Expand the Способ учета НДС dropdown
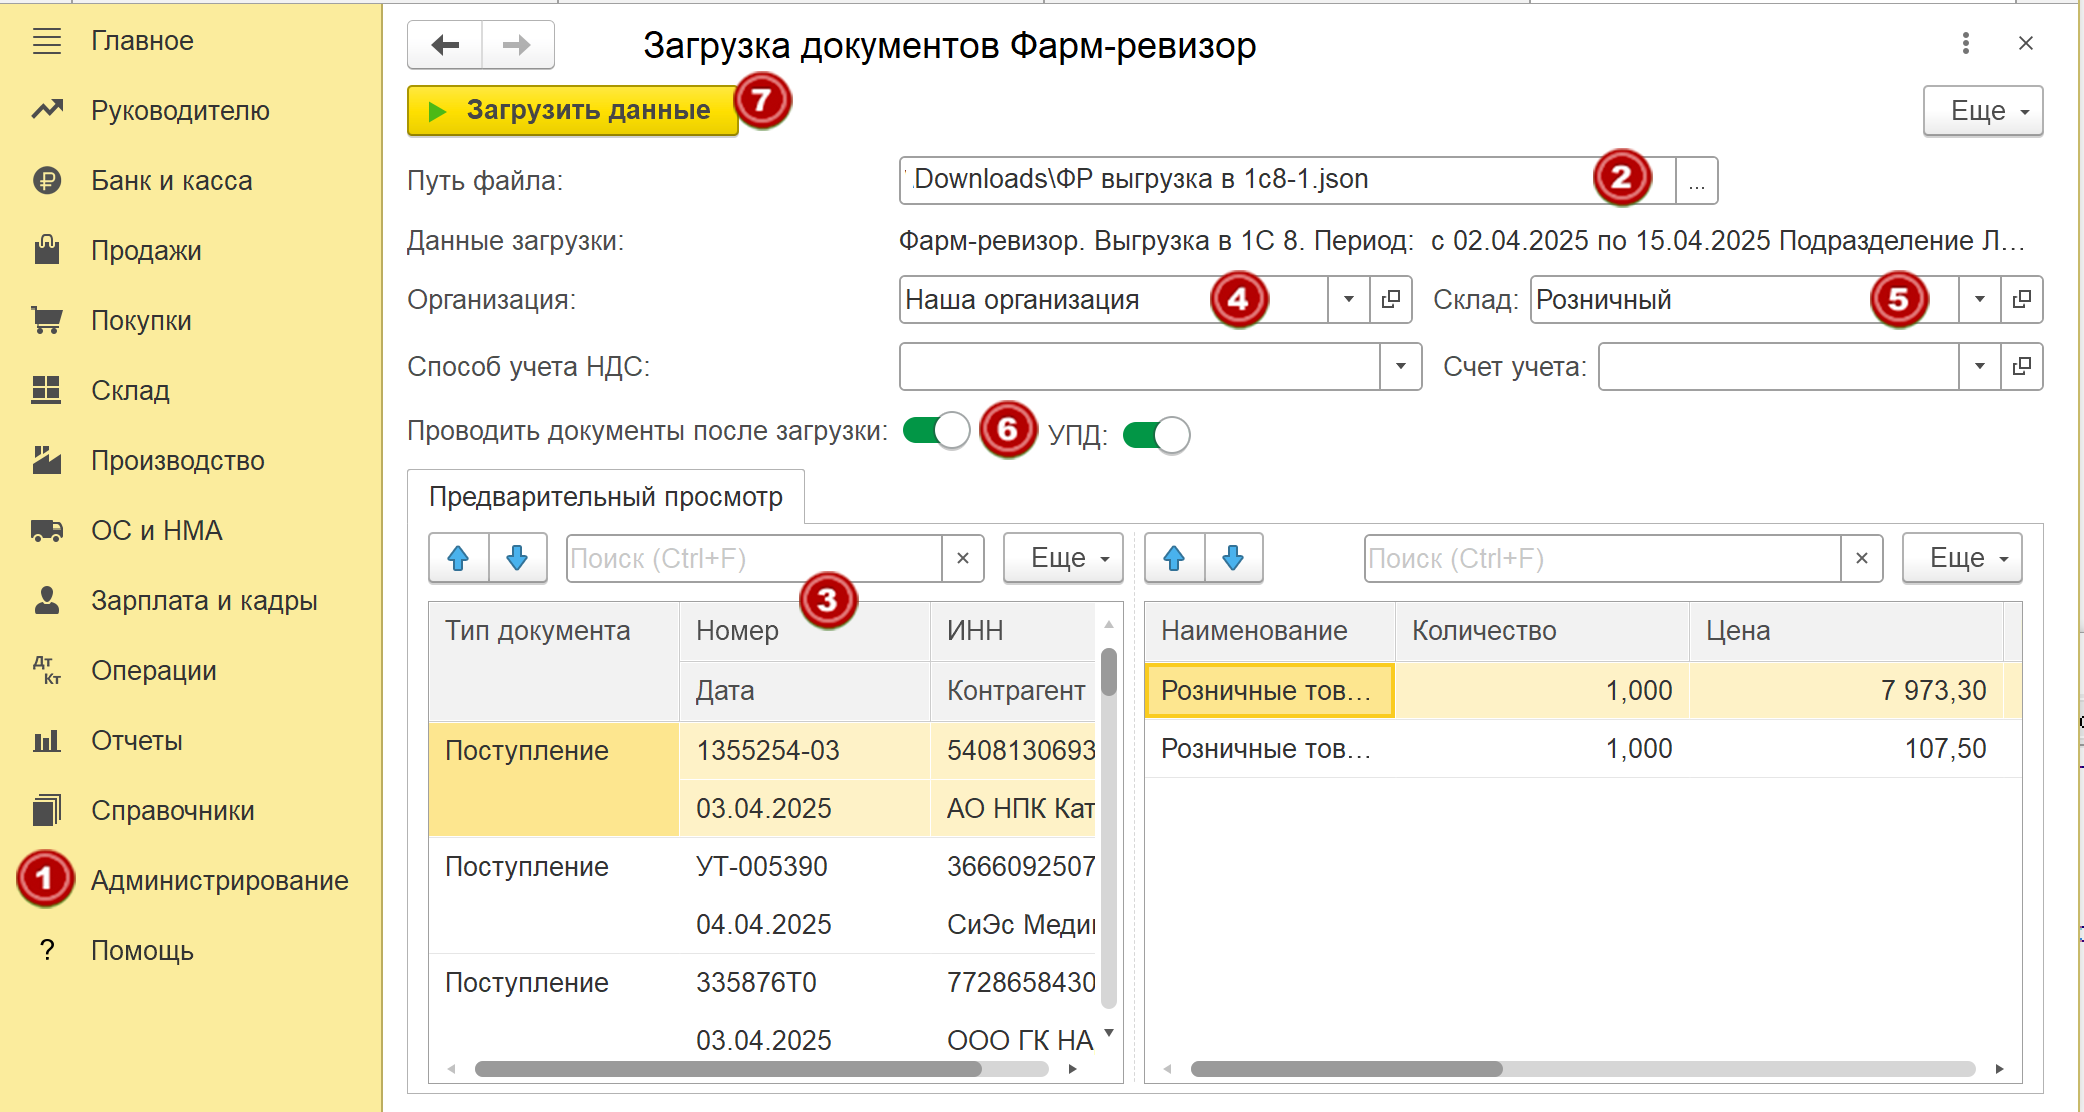Screen dimensions: 2084x1112 click(x=1400, y=366)
